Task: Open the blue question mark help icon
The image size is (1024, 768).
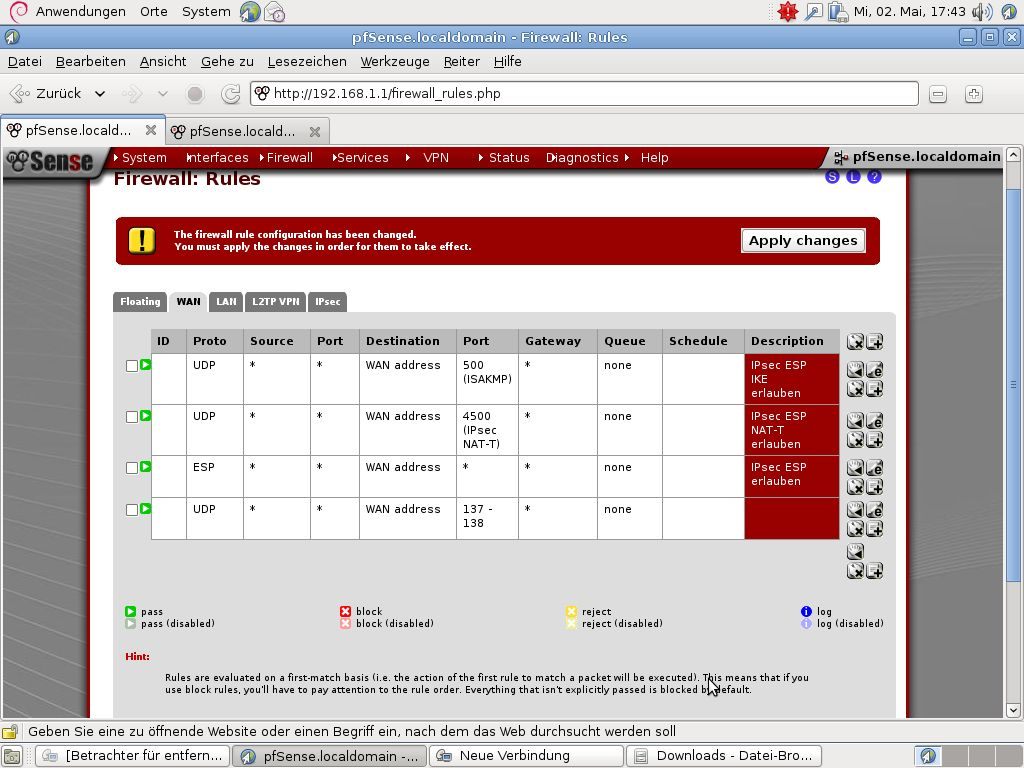Action: pyautogui.click(x=874, y=176)
